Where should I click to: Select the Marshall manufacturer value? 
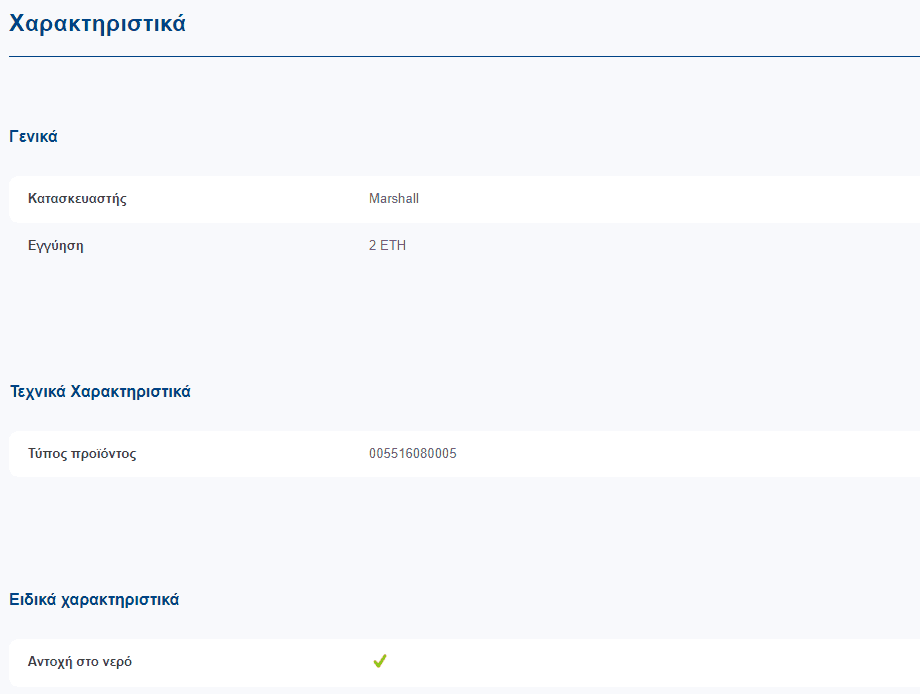coord(394,198)
